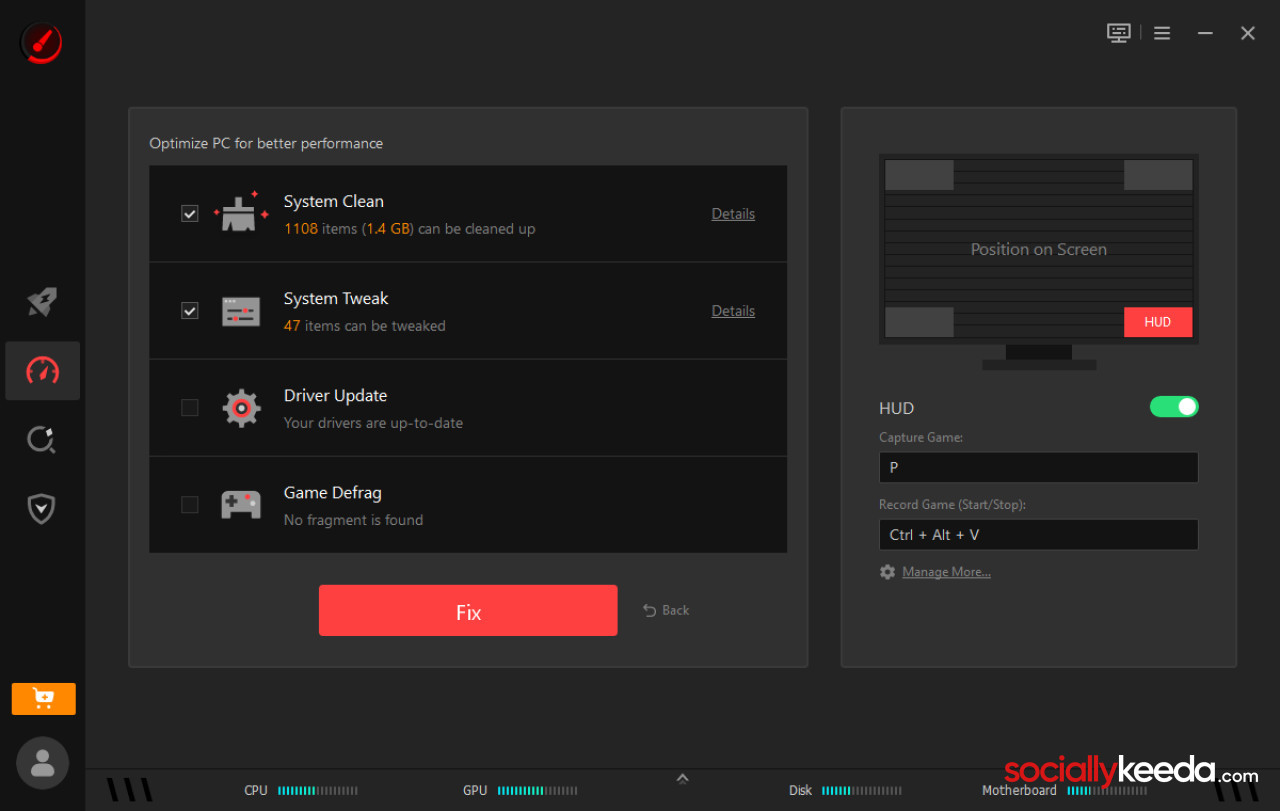
Task: Click the Record Game hotkey field
Action: (x=1038, y=535)
